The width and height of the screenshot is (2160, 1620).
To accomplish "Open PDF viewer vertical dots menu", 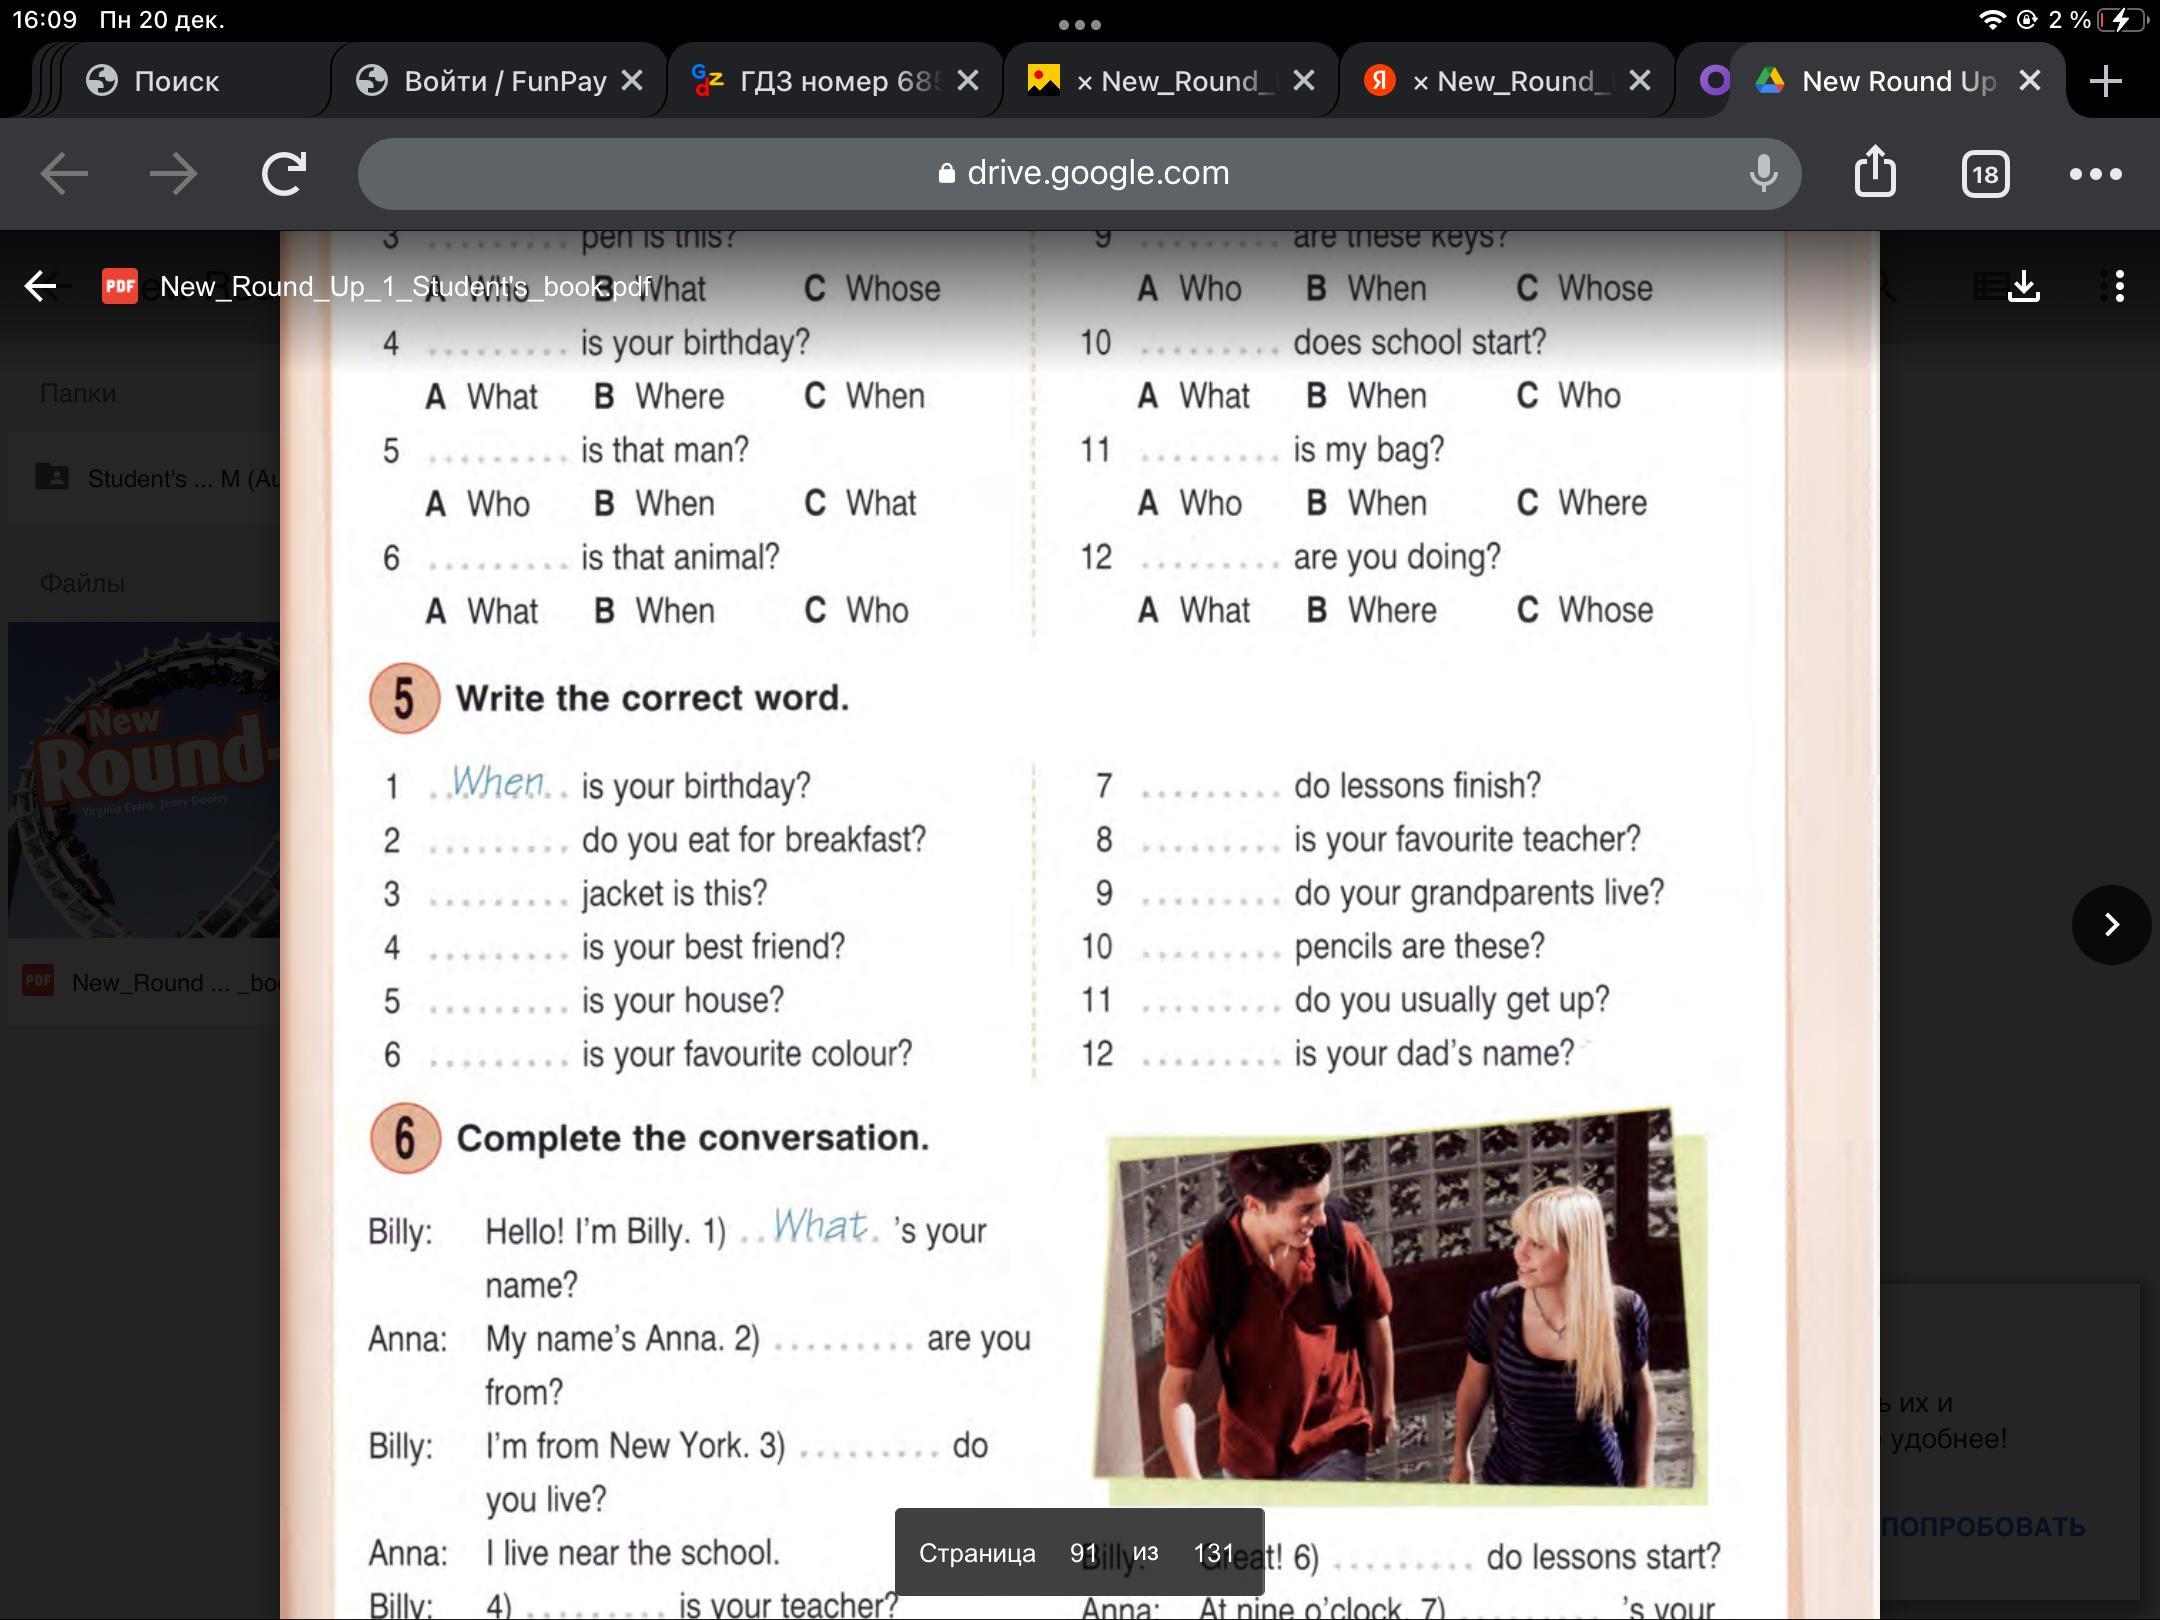I will click(2119, 286).
